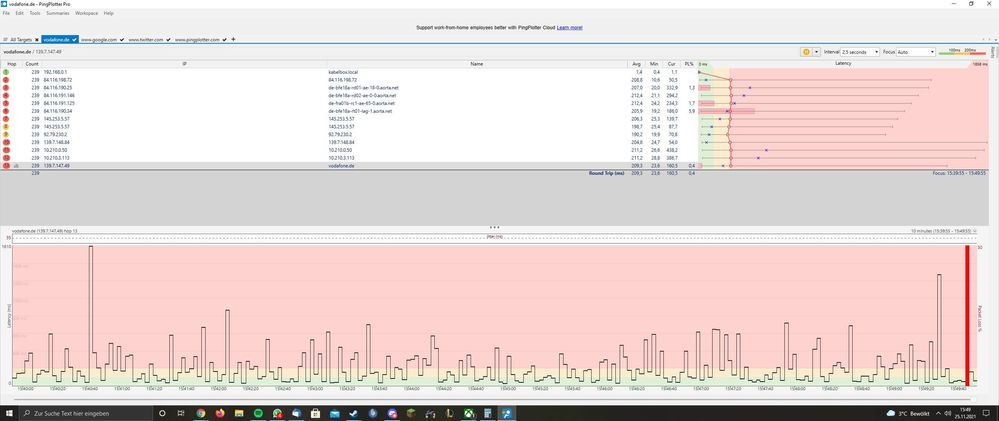Click the check mark on vodafone.de tab
Screen dimensions: 999x421
(x=75, y=39)
